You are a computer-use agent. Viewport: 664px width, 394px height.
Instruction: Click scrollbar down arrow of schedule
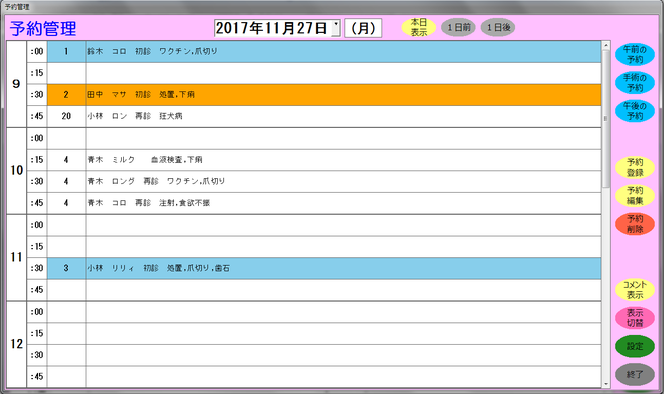(606, 384)
